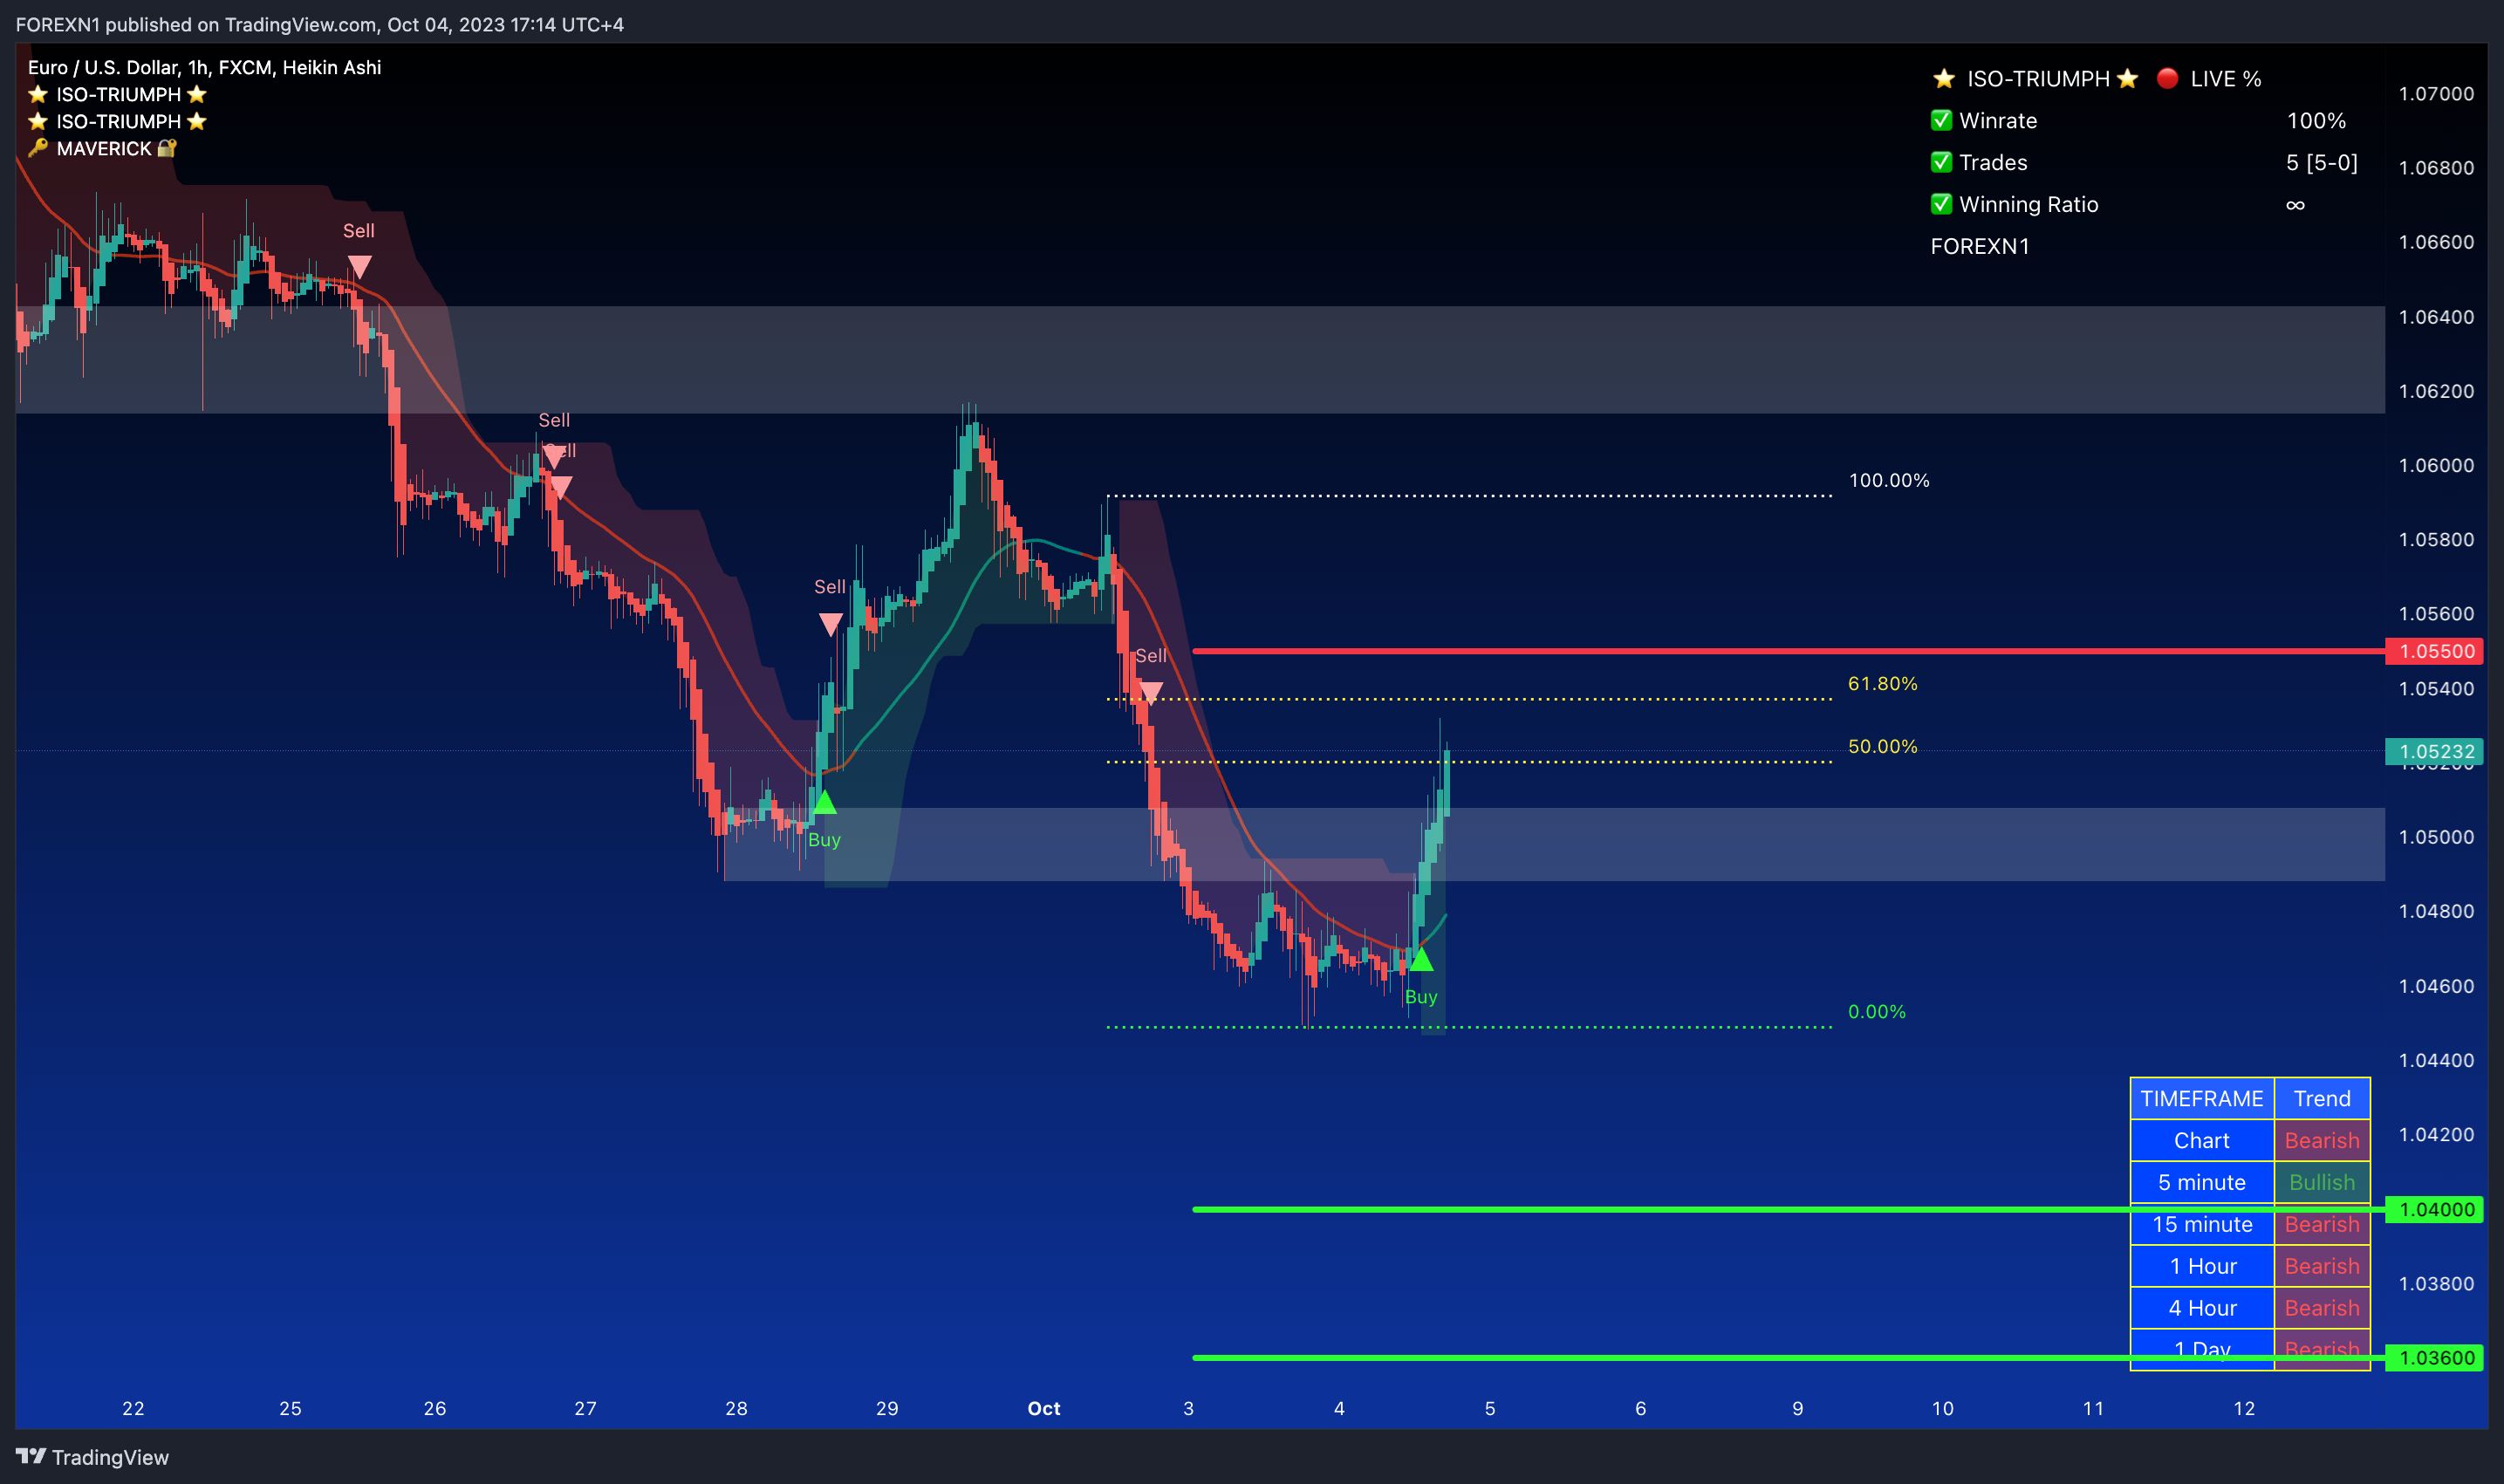This screenshot has height=1484, width=2504.
Task: Select the red horizontal line at 1.05500
Action: [x=1788, y=651]
